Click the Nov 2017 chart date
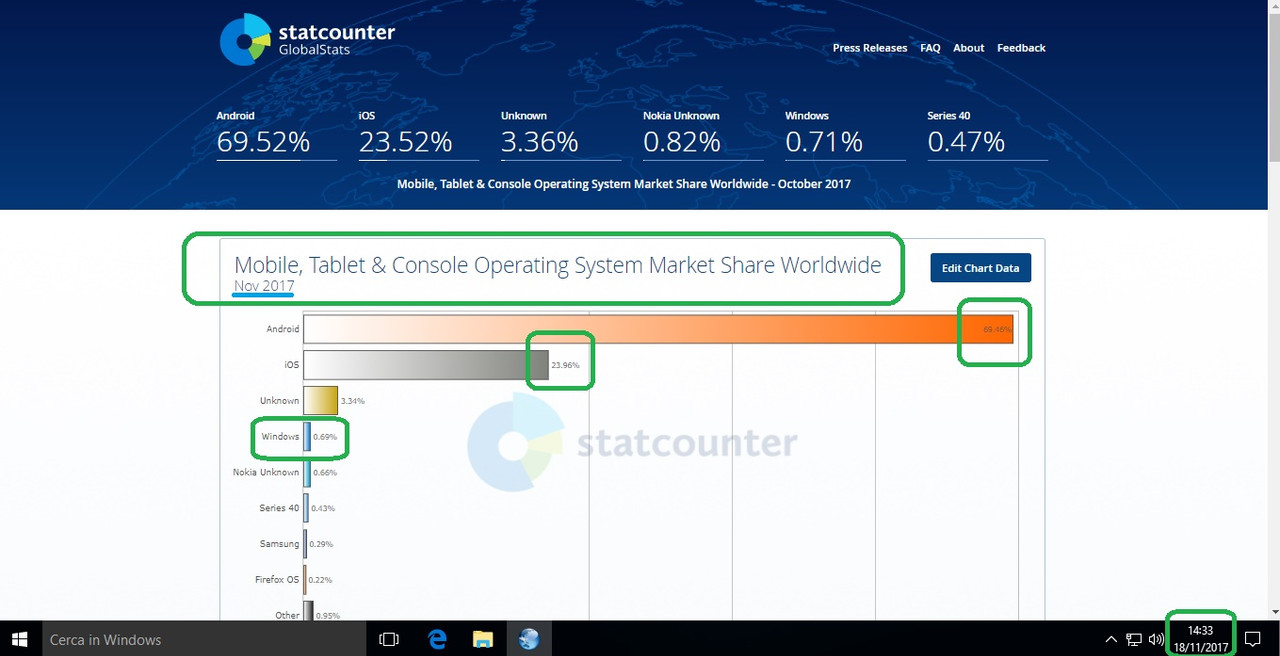This screenshot has width=1280, height=656. [264, 286]
